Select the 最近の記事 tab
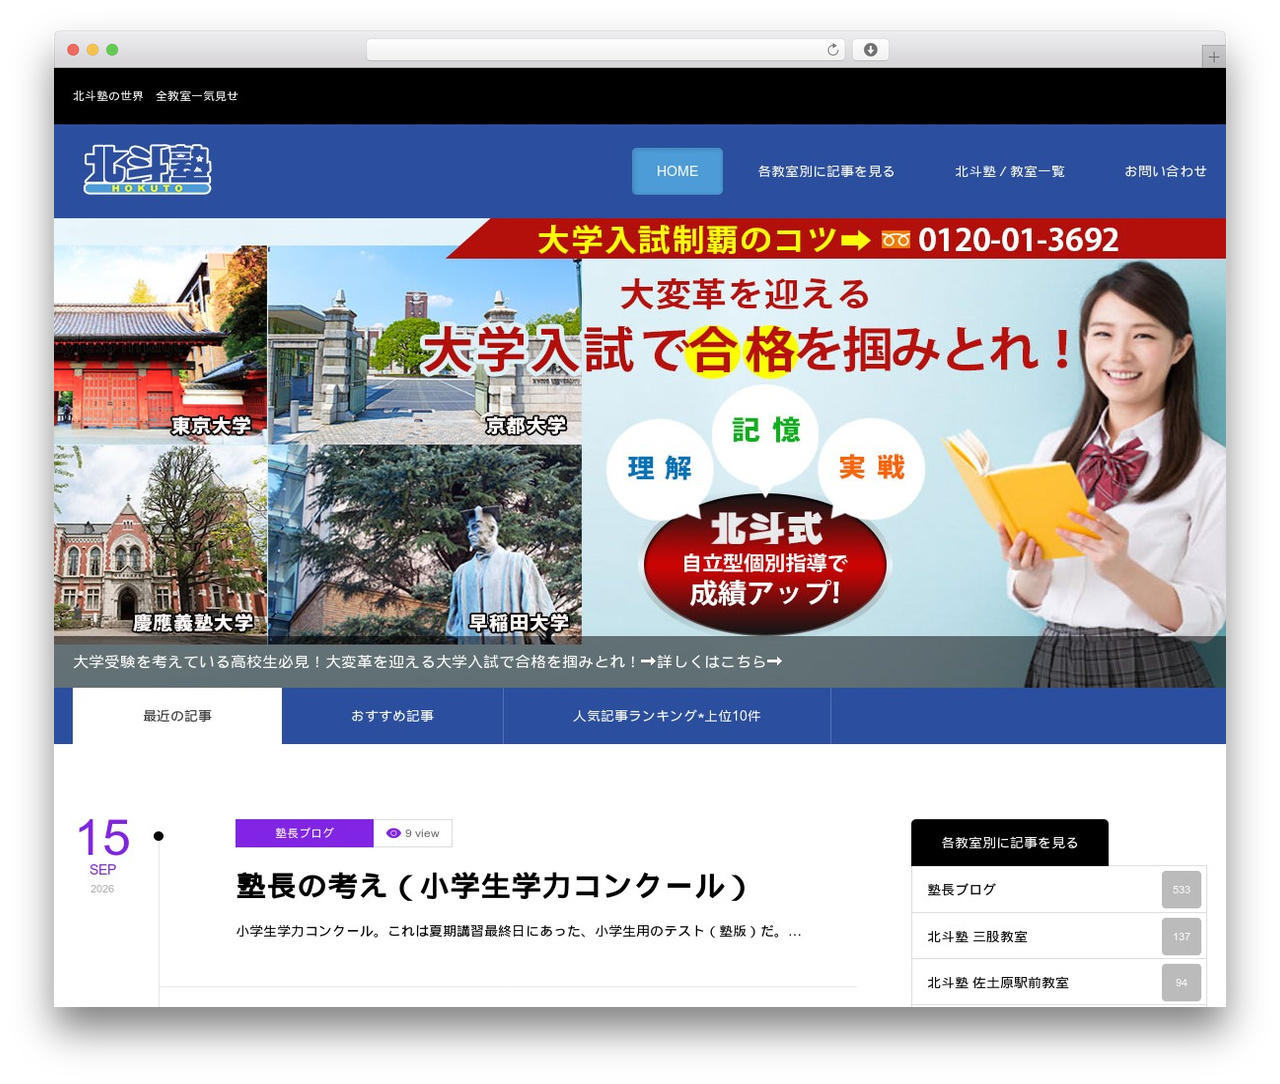Viewport: 1280px width, 1084px height. pos(177,716)
